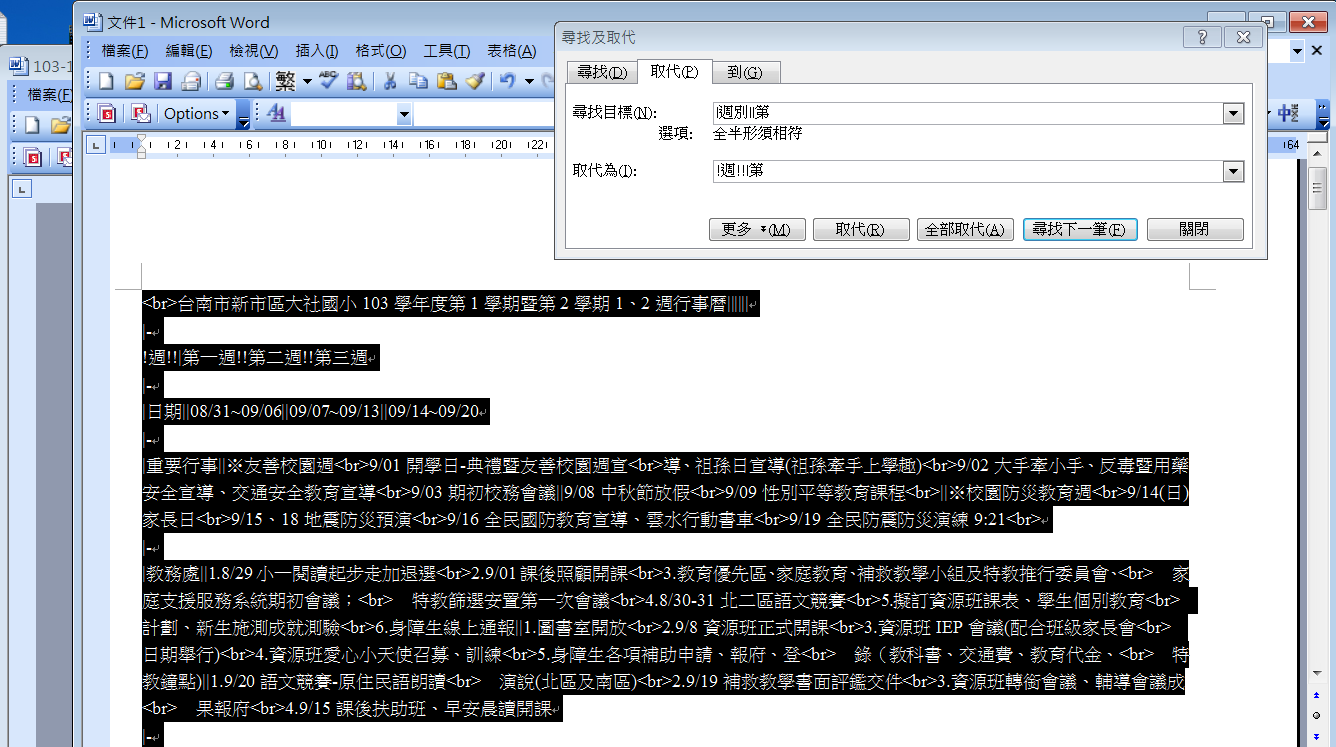Click the Research binoculars-book icon
This screenshot has width=1336, height=747.
356,81
